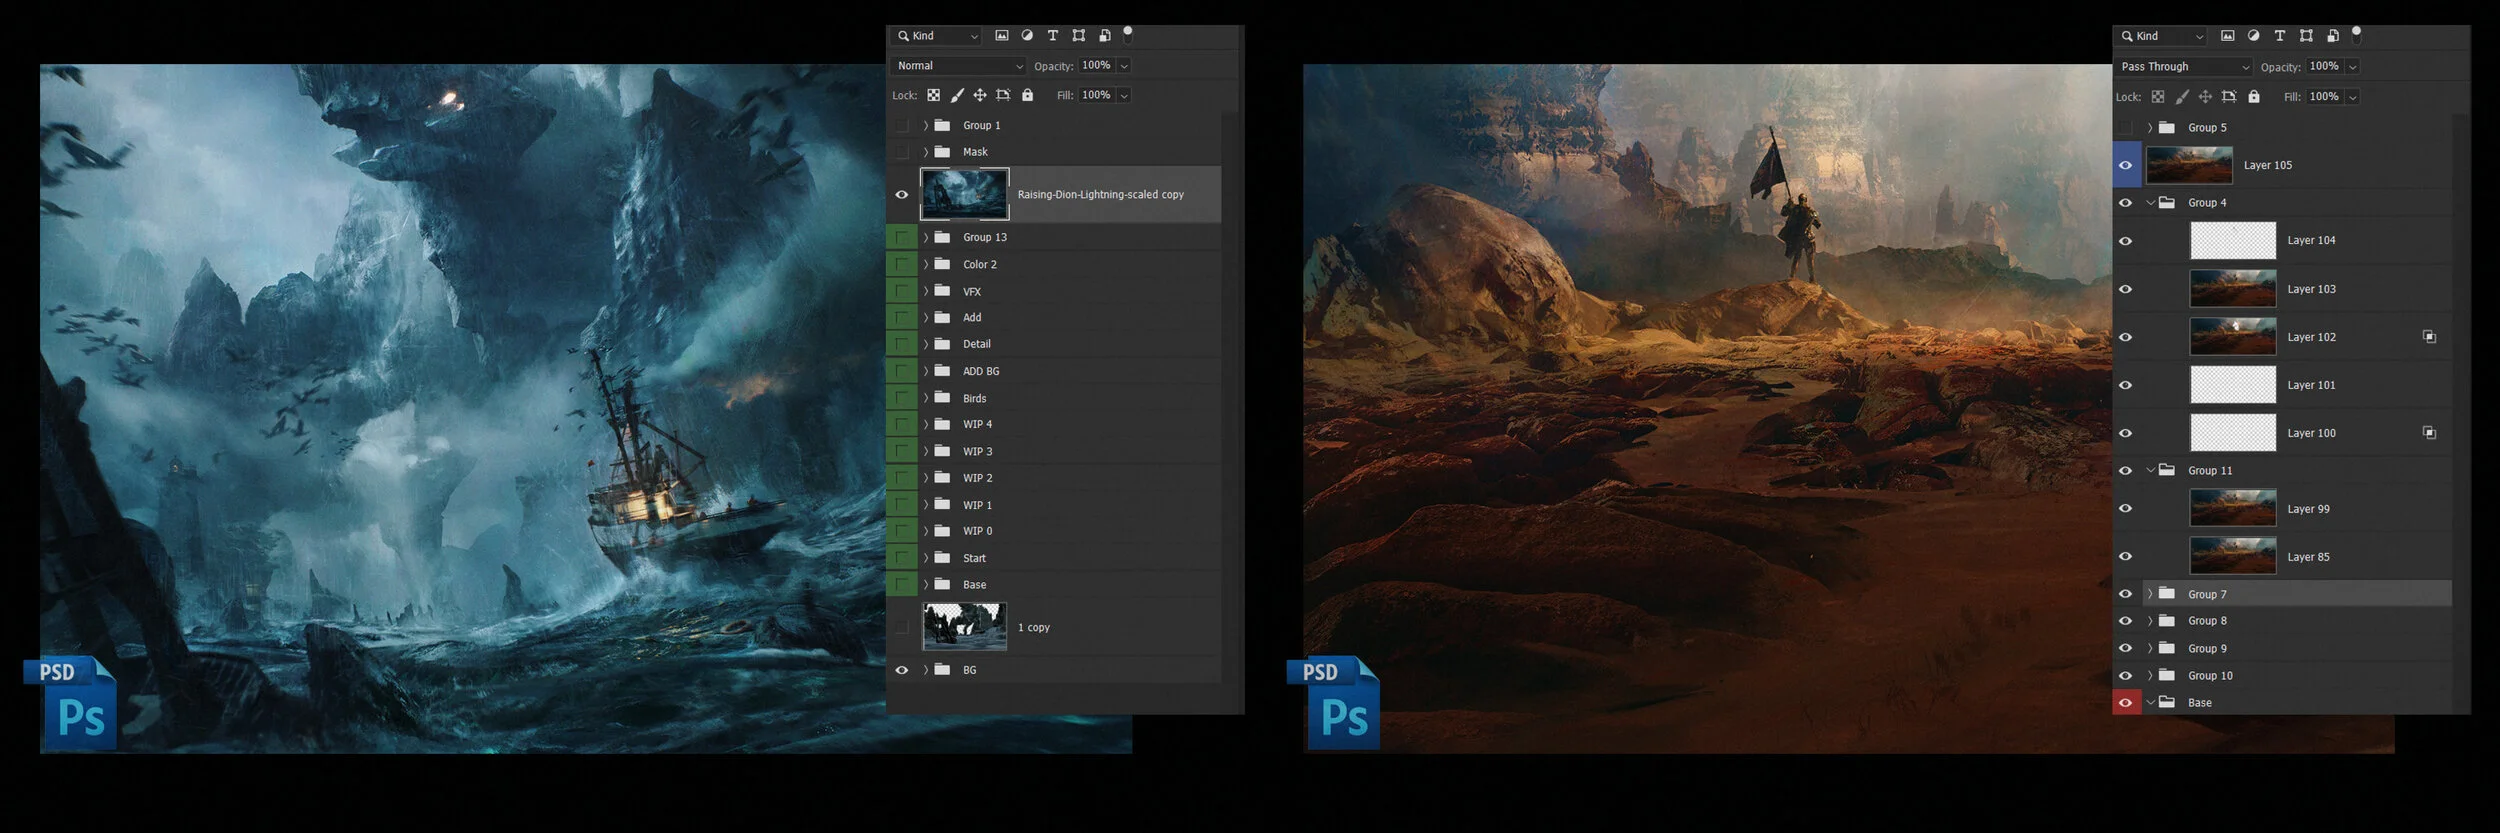
Task: Click shape layer filter icon in right panel
Action: tap(2306, 36)
